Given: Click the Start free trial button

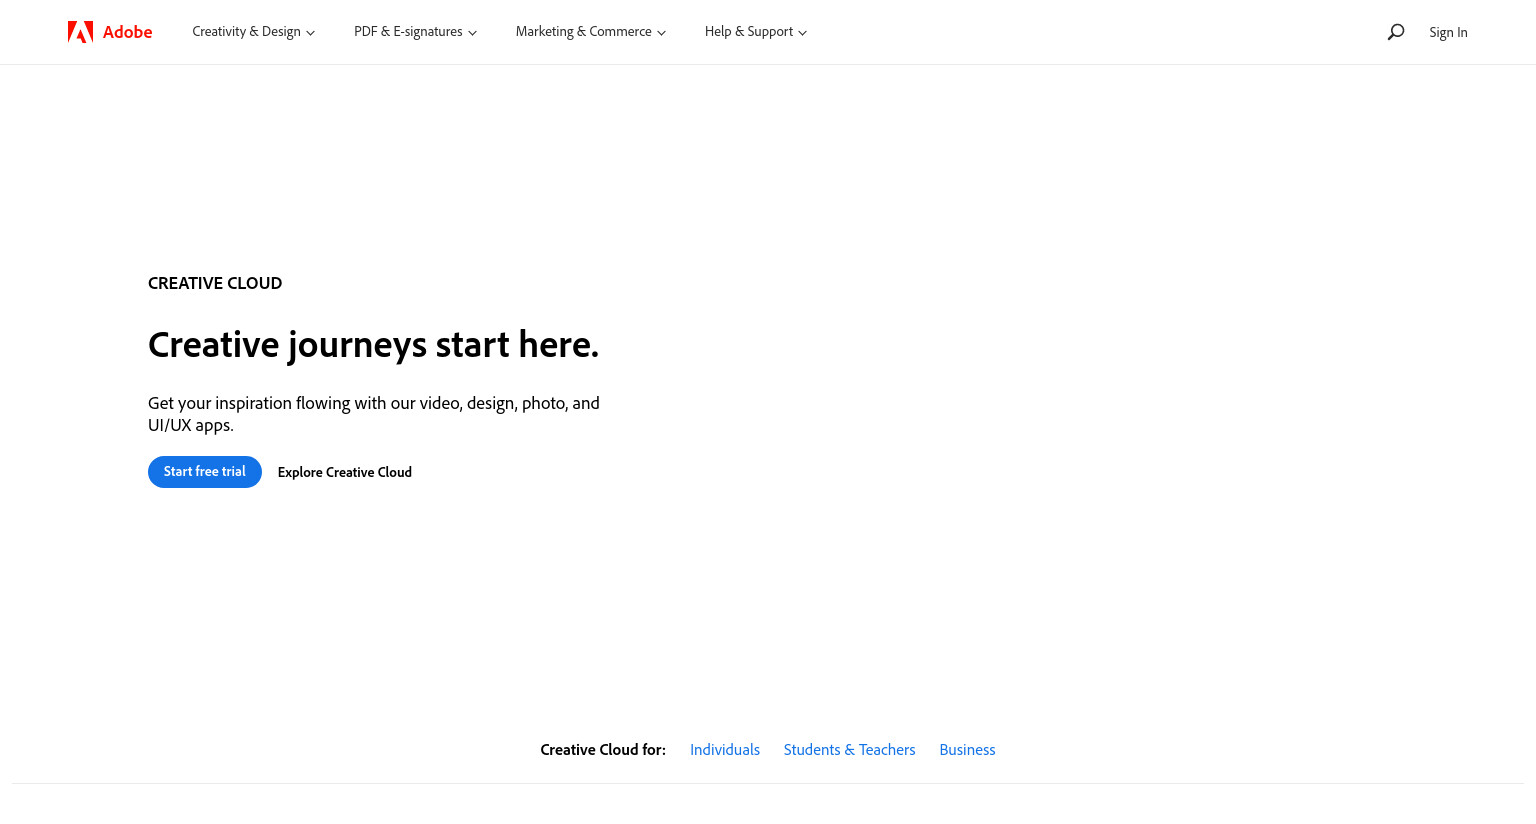Looking at the screenshot, I should [205, 472].
